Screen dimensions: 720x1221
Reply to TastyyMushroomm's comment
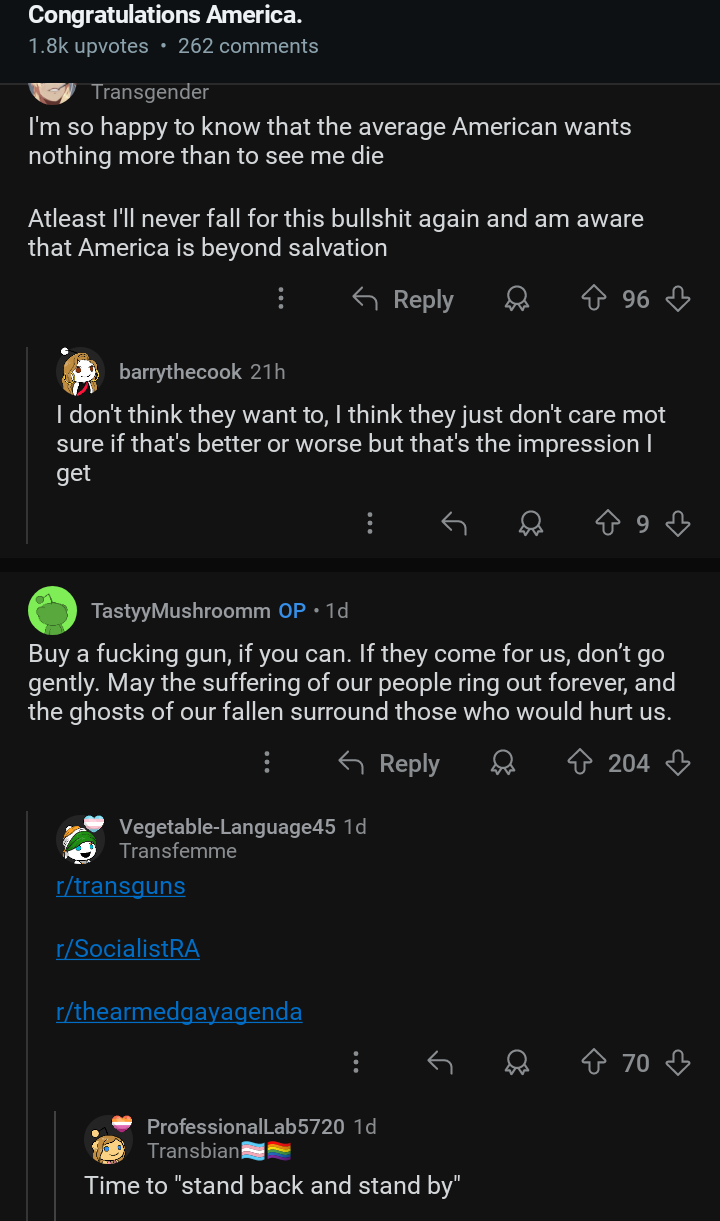point(390,763)
